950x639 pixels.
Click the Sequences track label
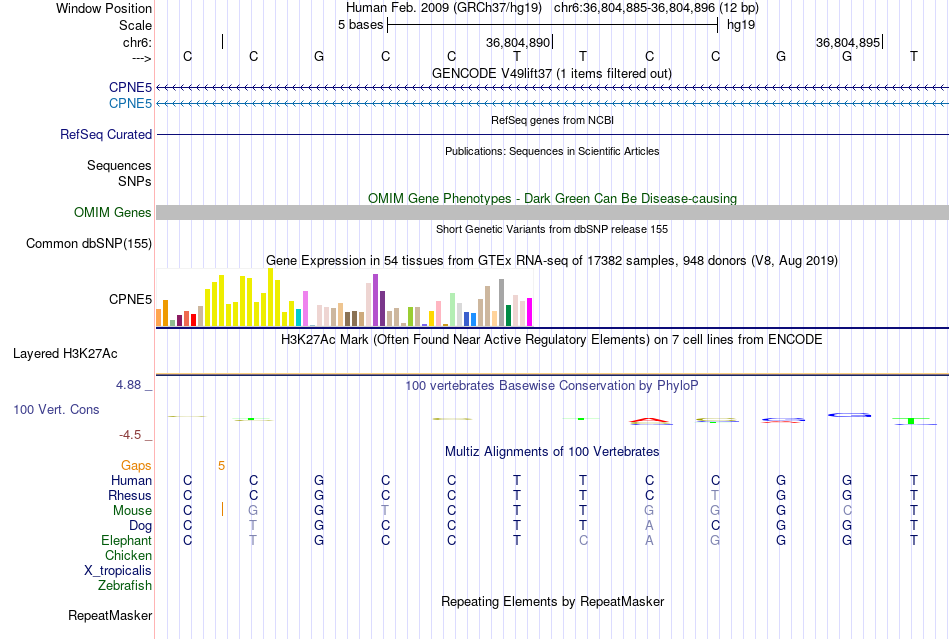pyautogui.click(x=119, y=165)
